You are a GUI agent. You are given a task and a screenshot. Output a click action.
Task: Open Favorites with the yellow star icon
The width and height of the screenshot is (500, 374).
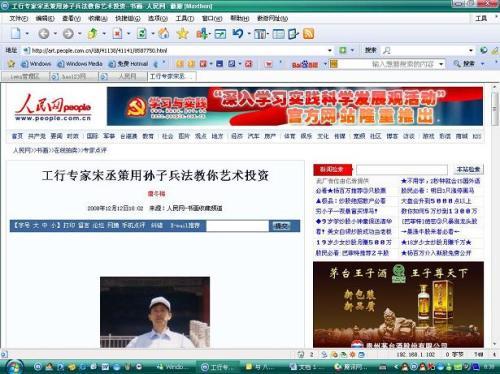click(182, 33)
